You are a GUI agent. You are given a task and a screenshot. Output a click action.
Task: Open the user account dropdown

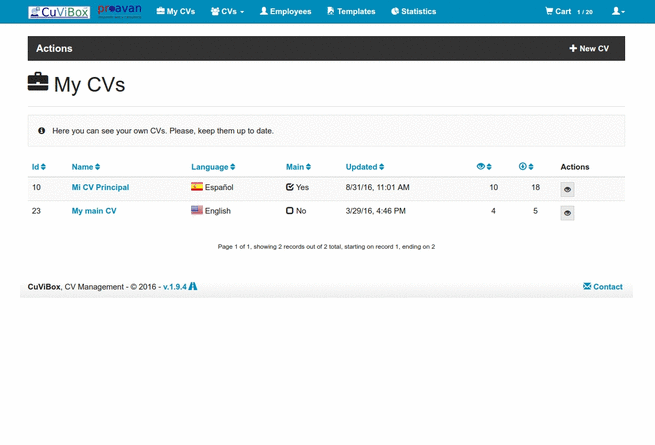(618, 12)
